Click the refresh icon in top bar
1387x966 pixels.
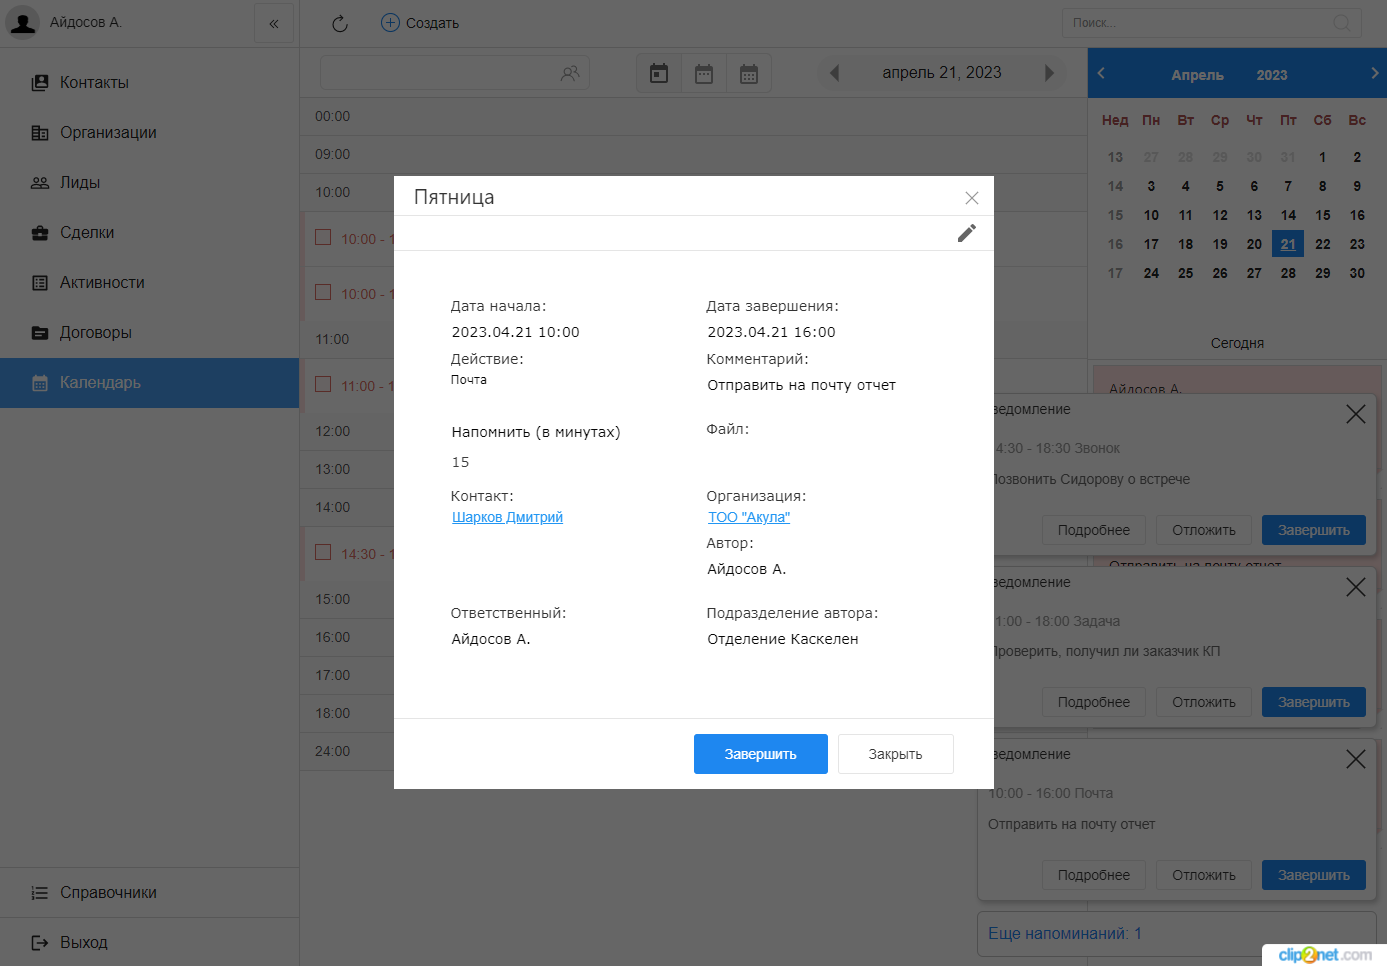(x=340, y=23)
